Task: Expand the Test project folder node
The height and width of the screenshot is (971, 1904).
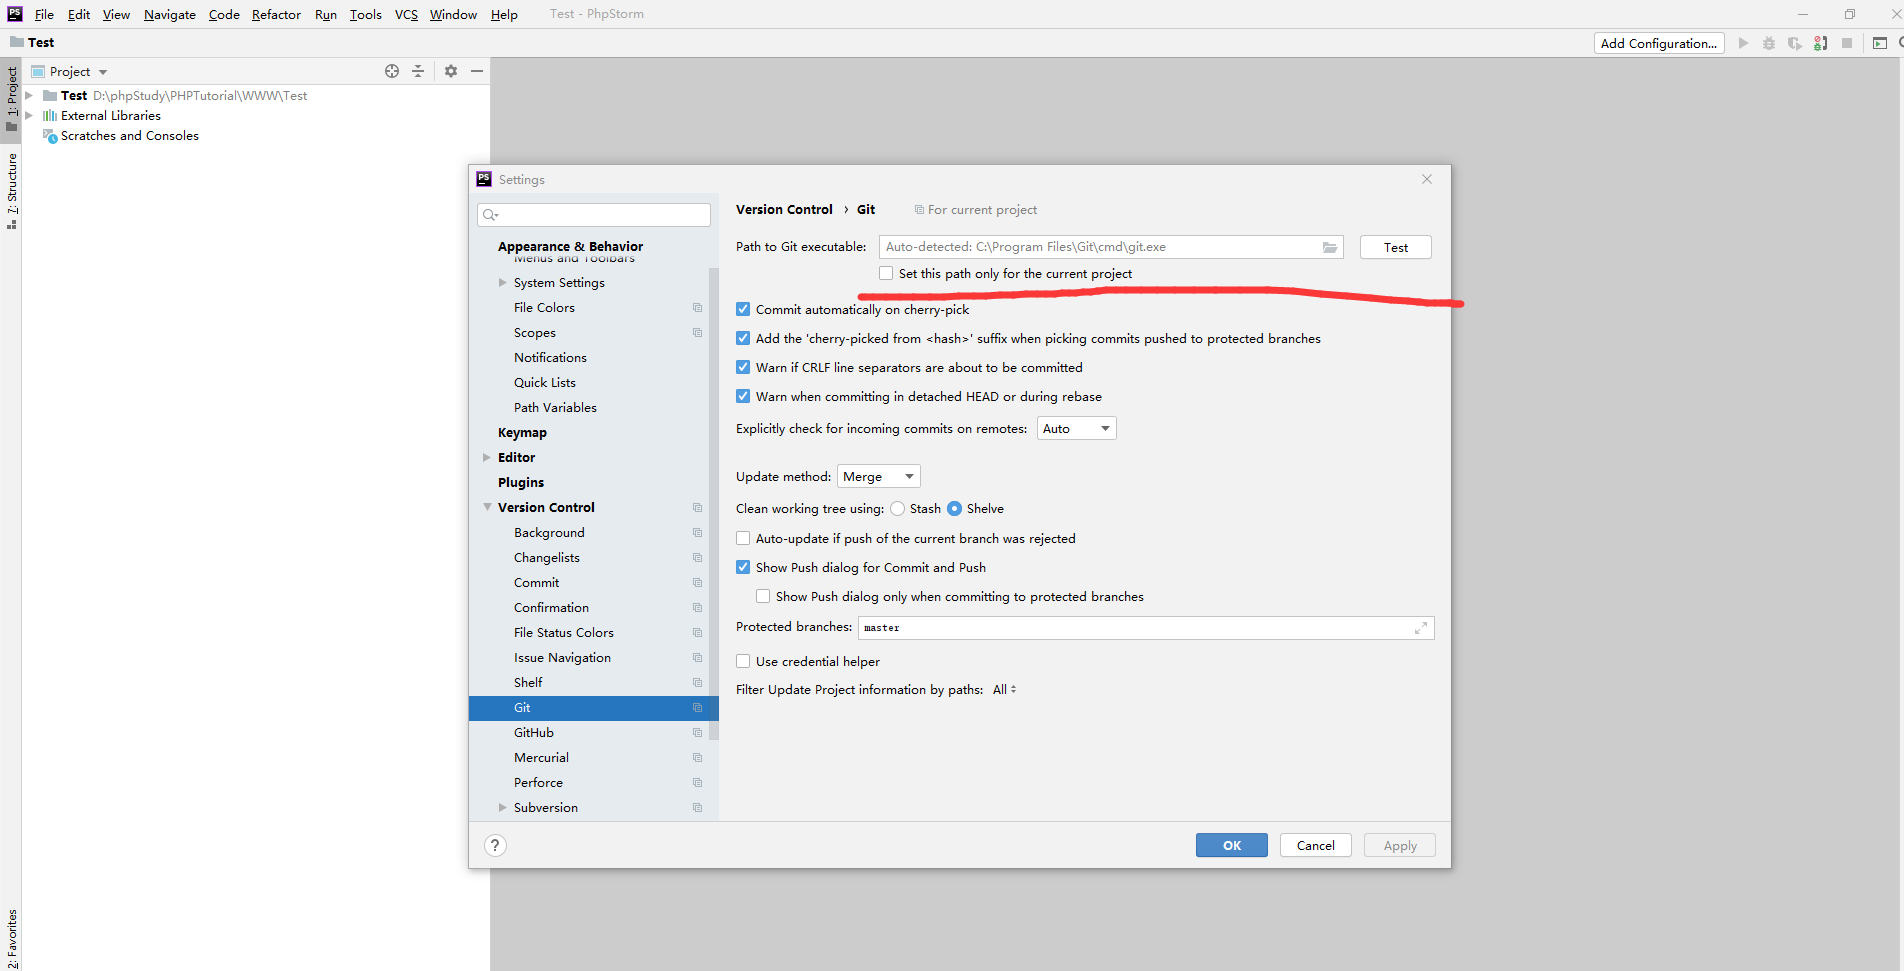Action: tap(29, 96)
